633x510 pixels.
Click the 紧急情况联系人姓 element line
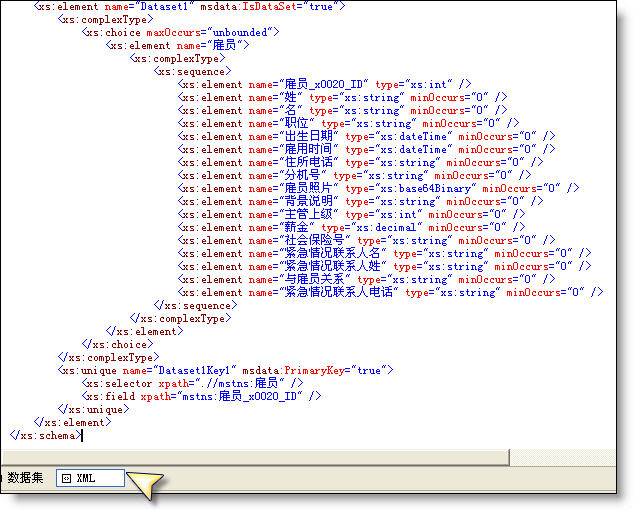click(385, 266)
